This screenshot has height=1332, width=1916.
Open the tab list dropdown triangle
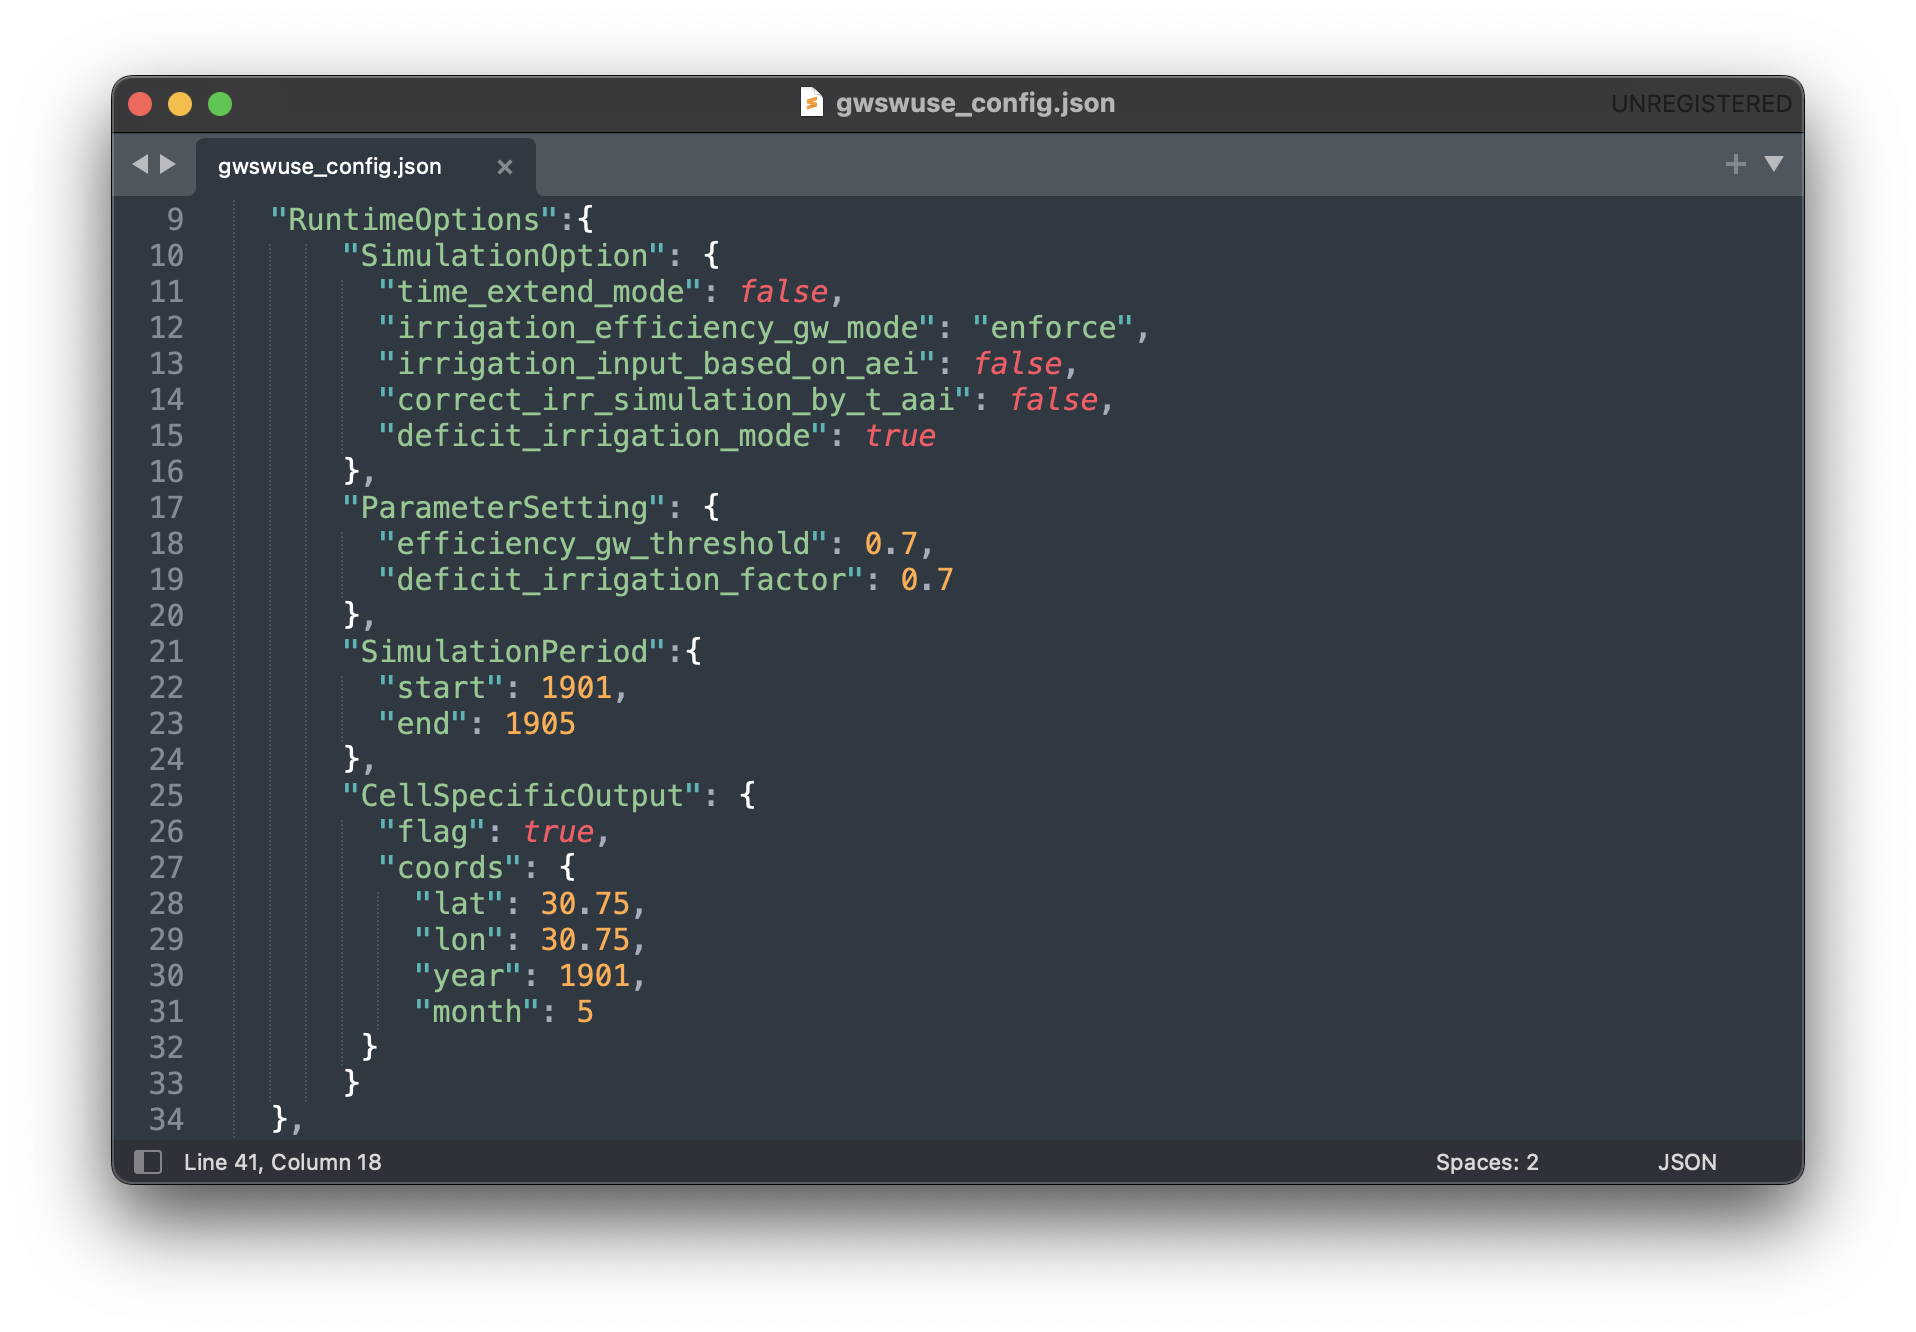tap(1774, 164)
